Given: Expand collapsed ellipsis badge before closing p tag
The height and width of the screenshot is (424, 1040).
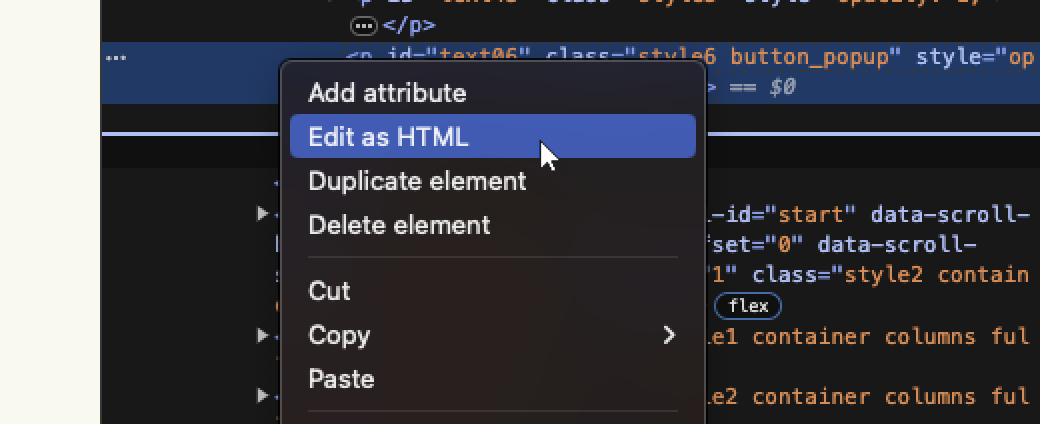Looking at the screenshot, I should [x=364, y=25].
